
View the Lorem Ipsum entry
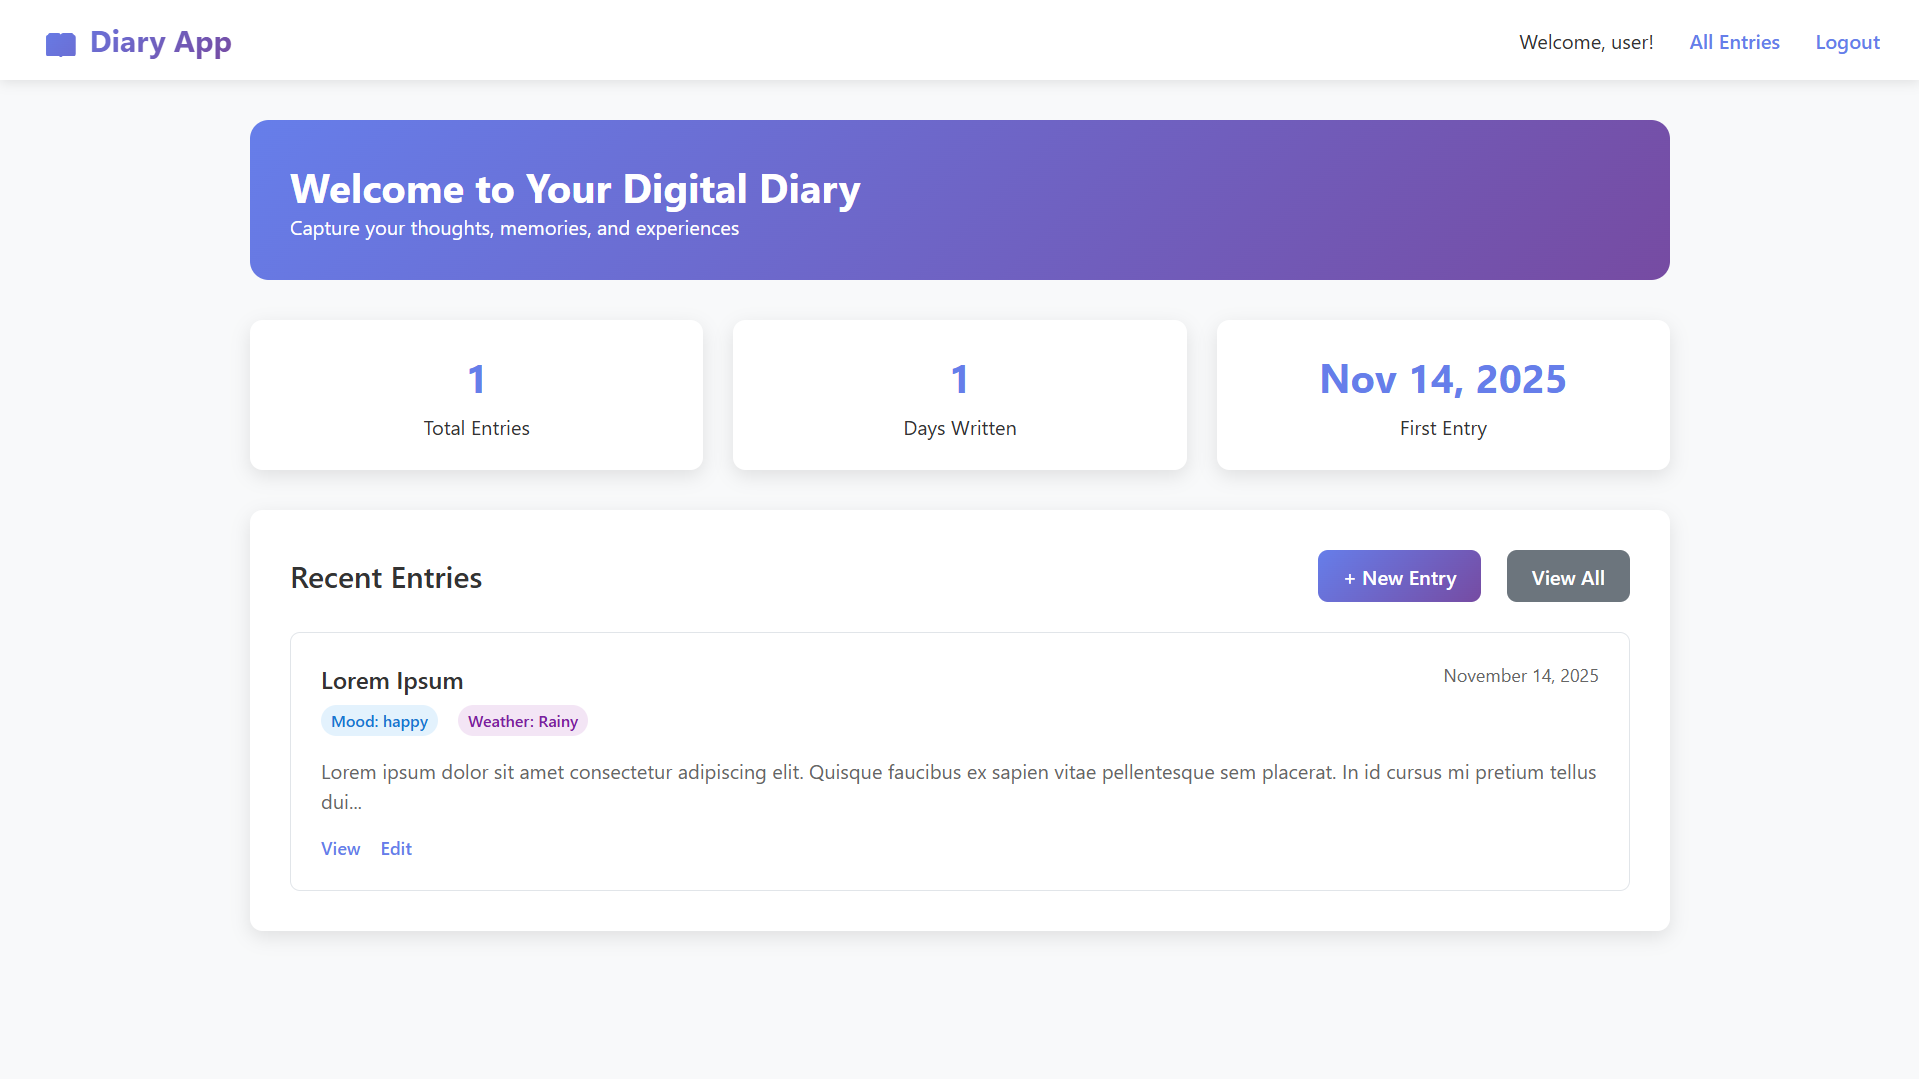click(340, 848)
